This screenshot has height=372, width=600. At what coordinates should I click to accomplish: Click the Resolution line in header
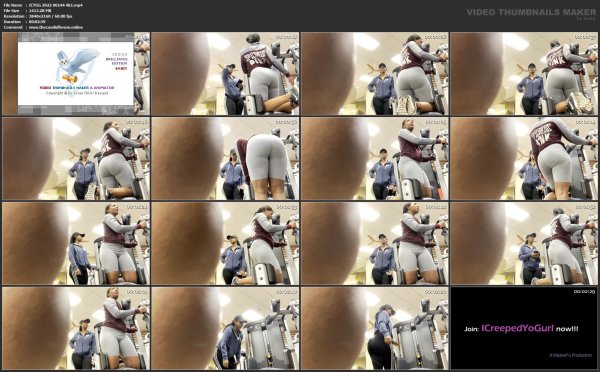coord(38,16)
